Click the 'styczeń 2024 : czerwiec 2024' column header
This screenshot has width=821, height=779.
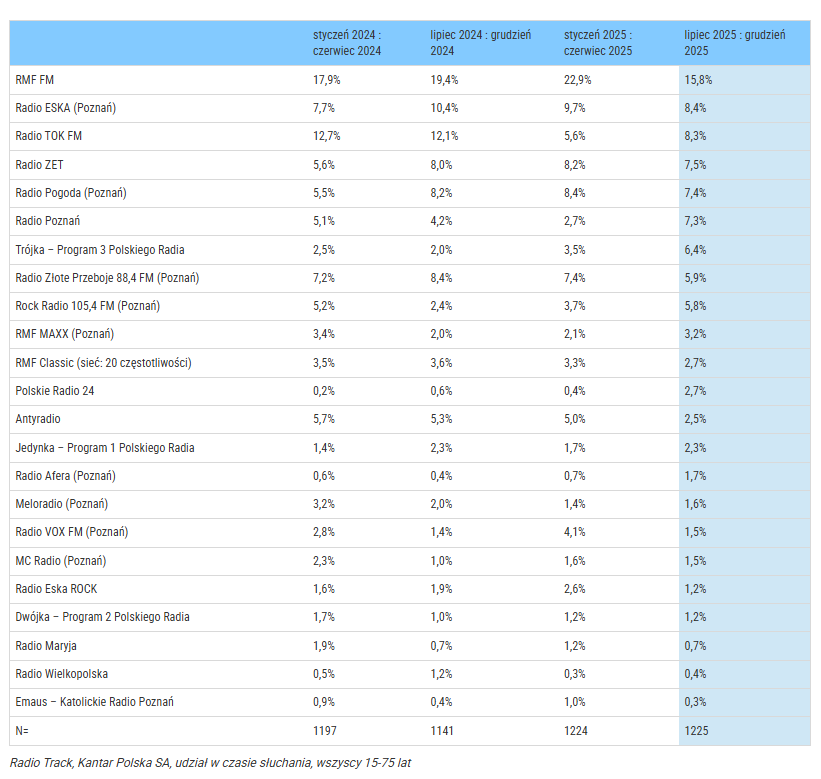pos(347,42)
